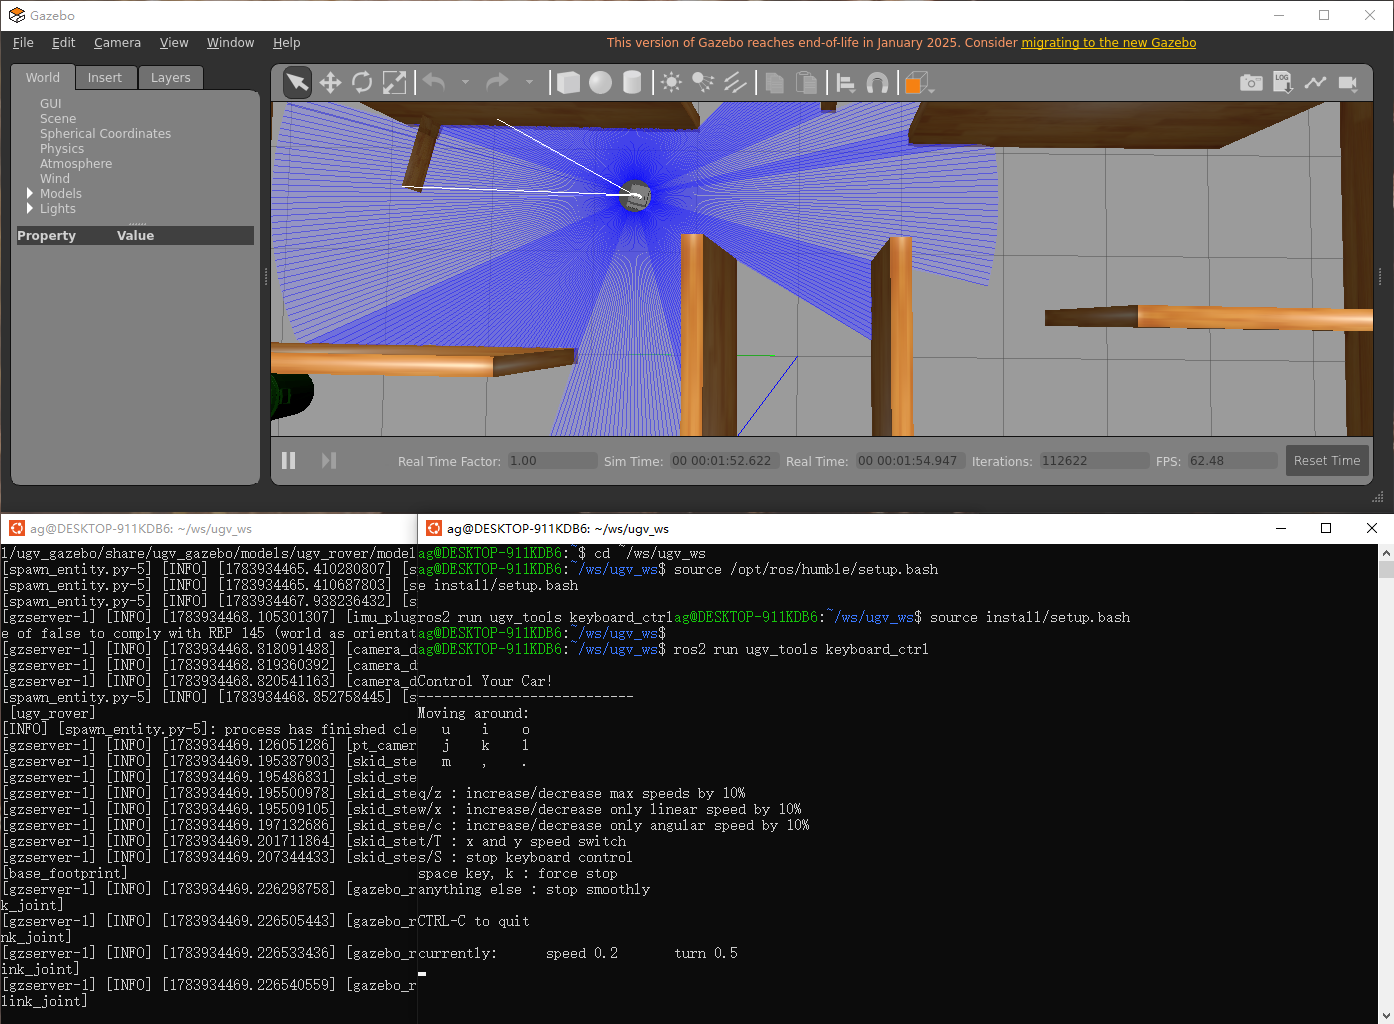Image resolution: width=1394 pixels, height=1024 pixels.
Task: Click the terminal scrollbar down arrow
Action: 1386,1016
